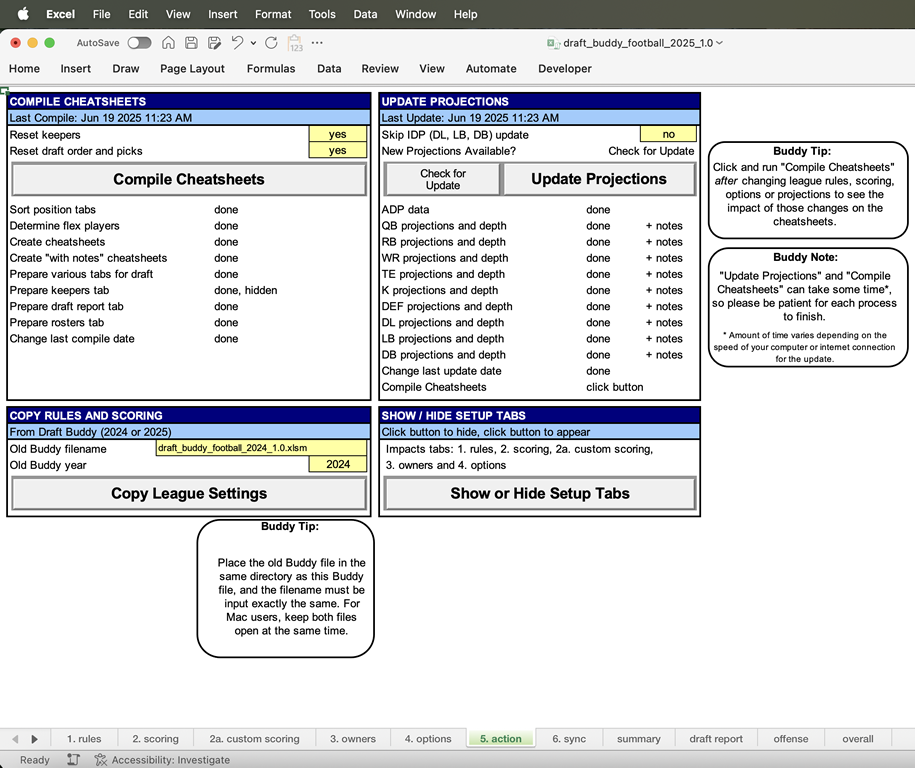Click the Compile Cheatsheets button
The width and height of the screenshot is (915, 768).
(189, 179)
